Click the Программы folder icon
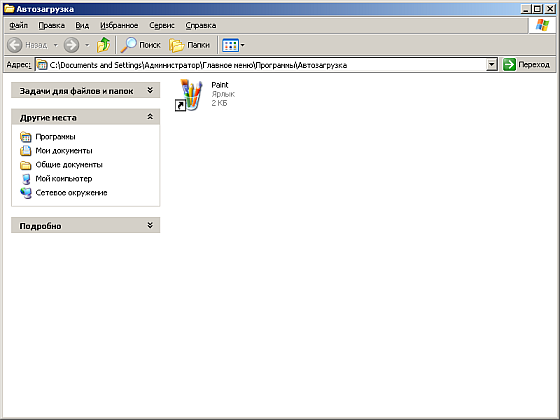This screenshot has height=420, width=560. pyautogui.click(x=26, y=137)
